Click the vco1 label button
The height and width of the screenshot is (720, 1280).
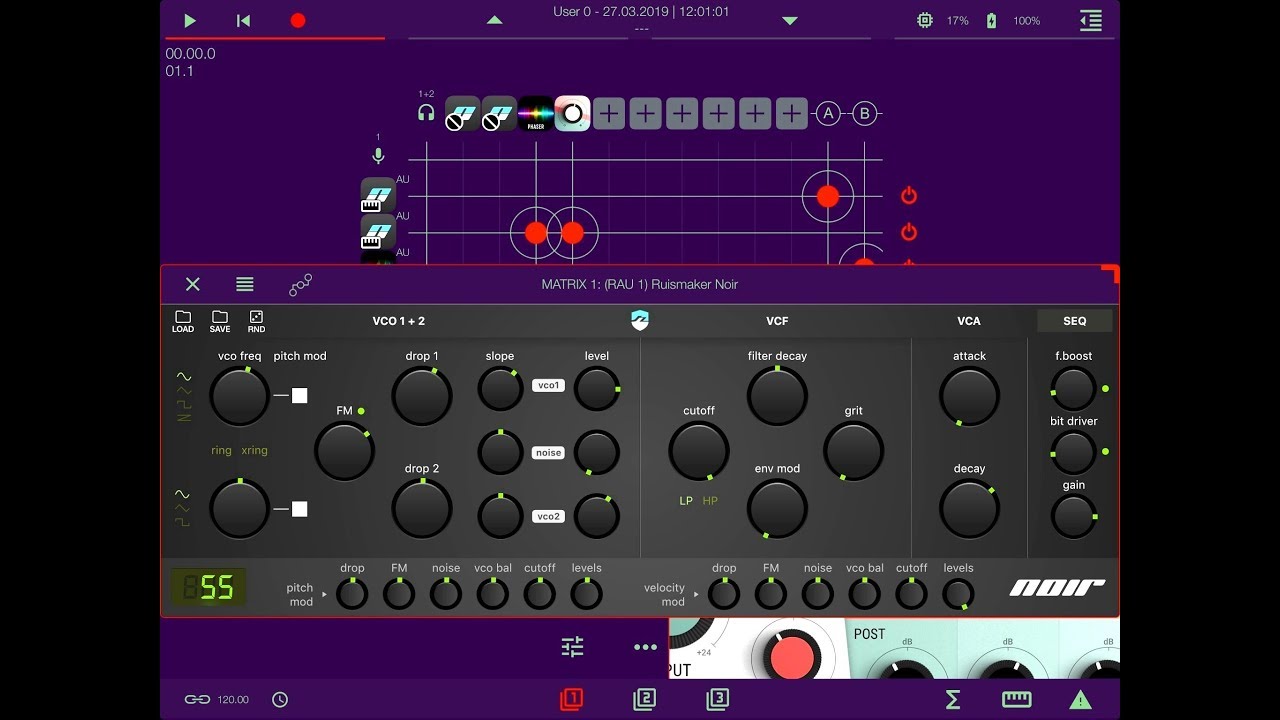click(x=548, y=385)
